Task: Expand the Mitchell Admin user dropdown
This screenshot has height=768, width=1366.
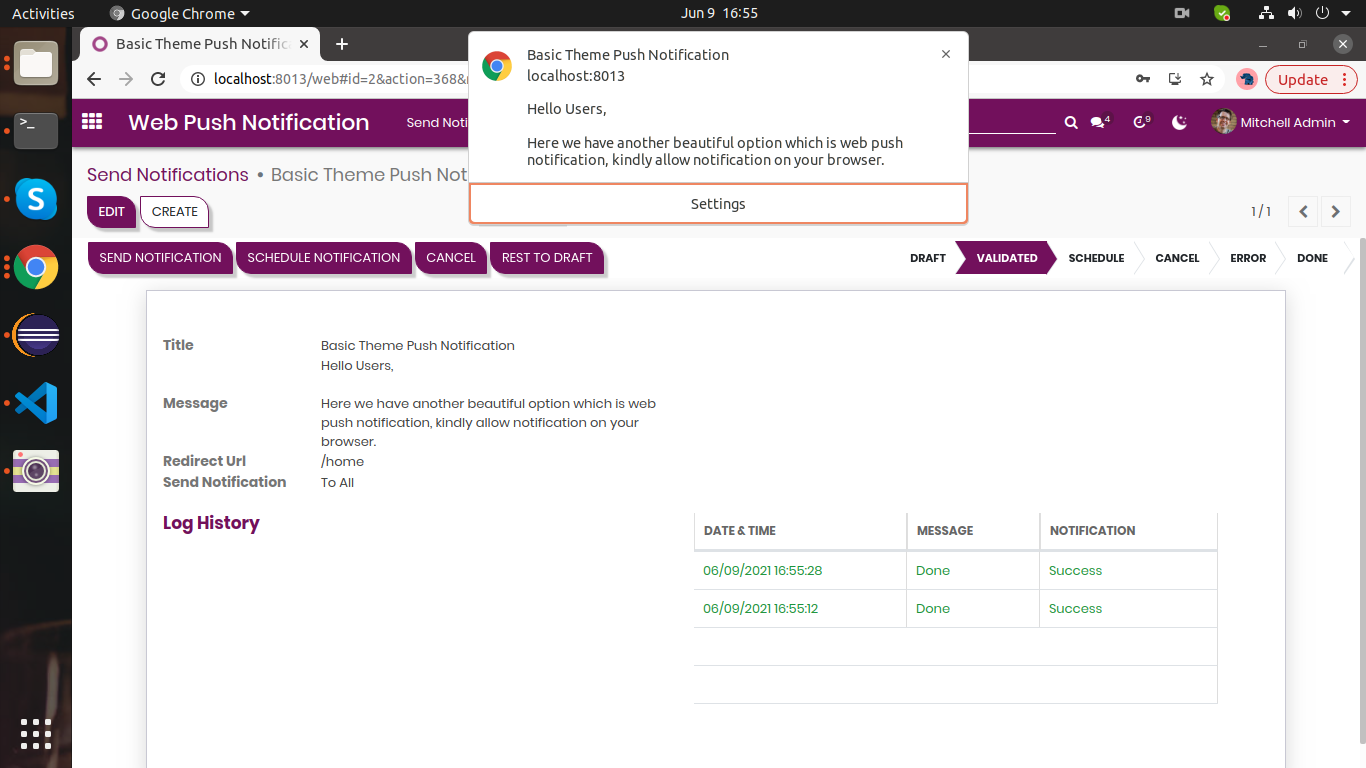Action: point(1281,122)
